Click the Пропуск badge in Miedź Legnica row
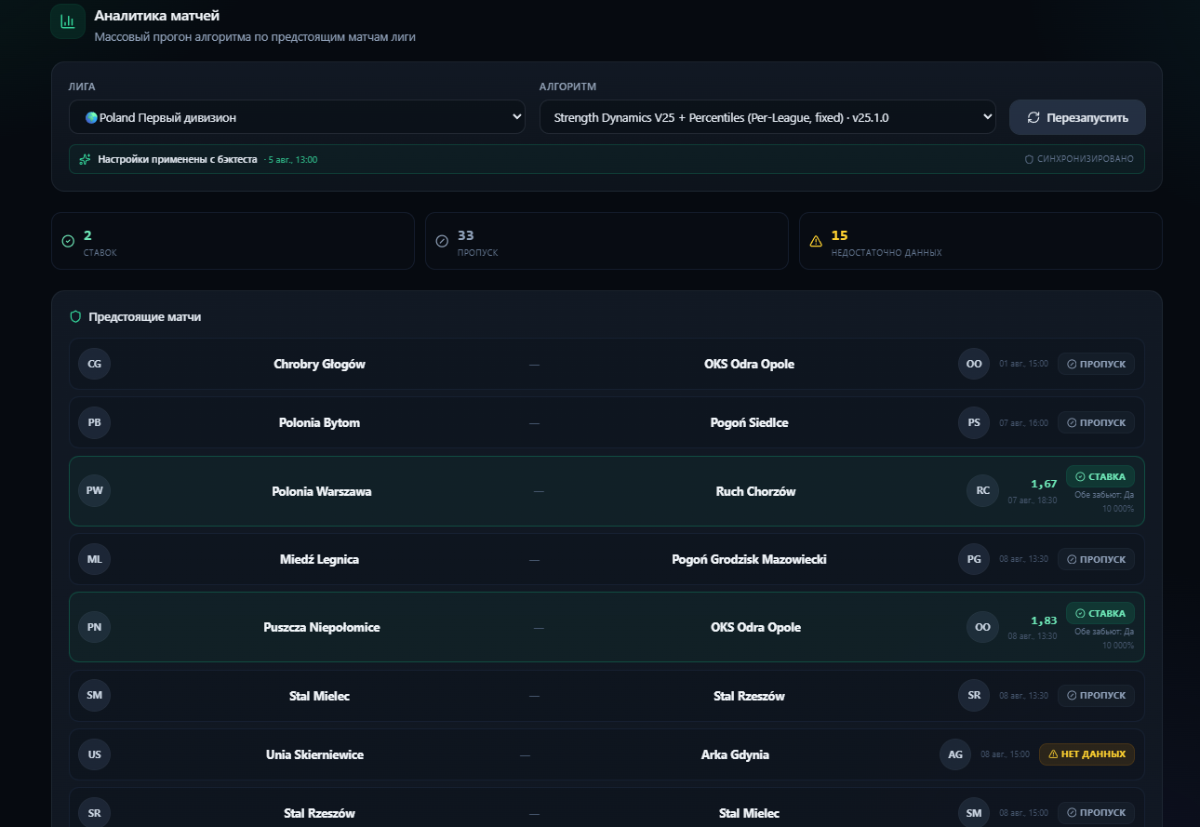Viewport: 1200px width, 827px height. tap(1096, 559)
